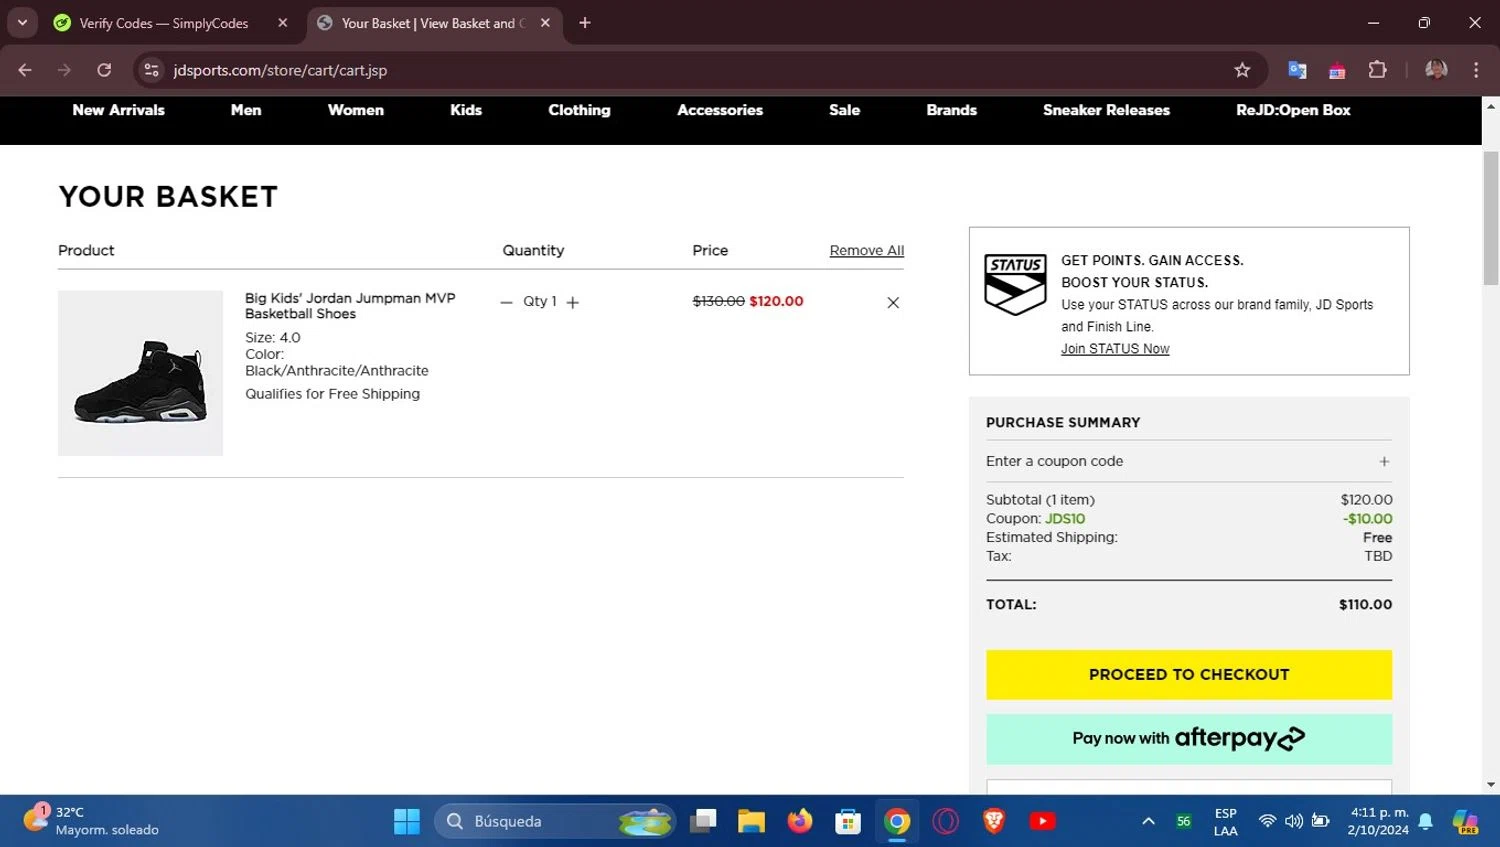Viewport: 1500px width, 847px height.
Task: Open YouTube app from the taskbar
Action: [1042, 821]
